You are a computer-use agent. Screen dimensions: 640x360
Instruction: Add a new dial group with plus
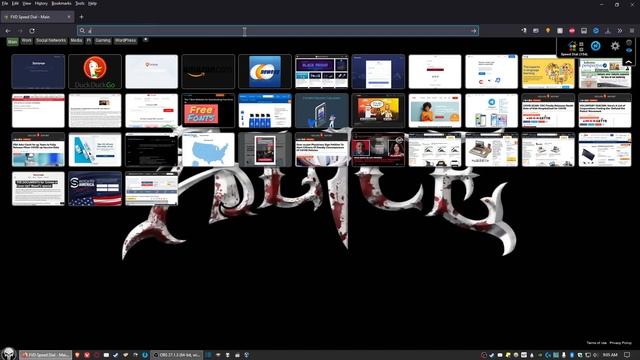tap(145, 40)
